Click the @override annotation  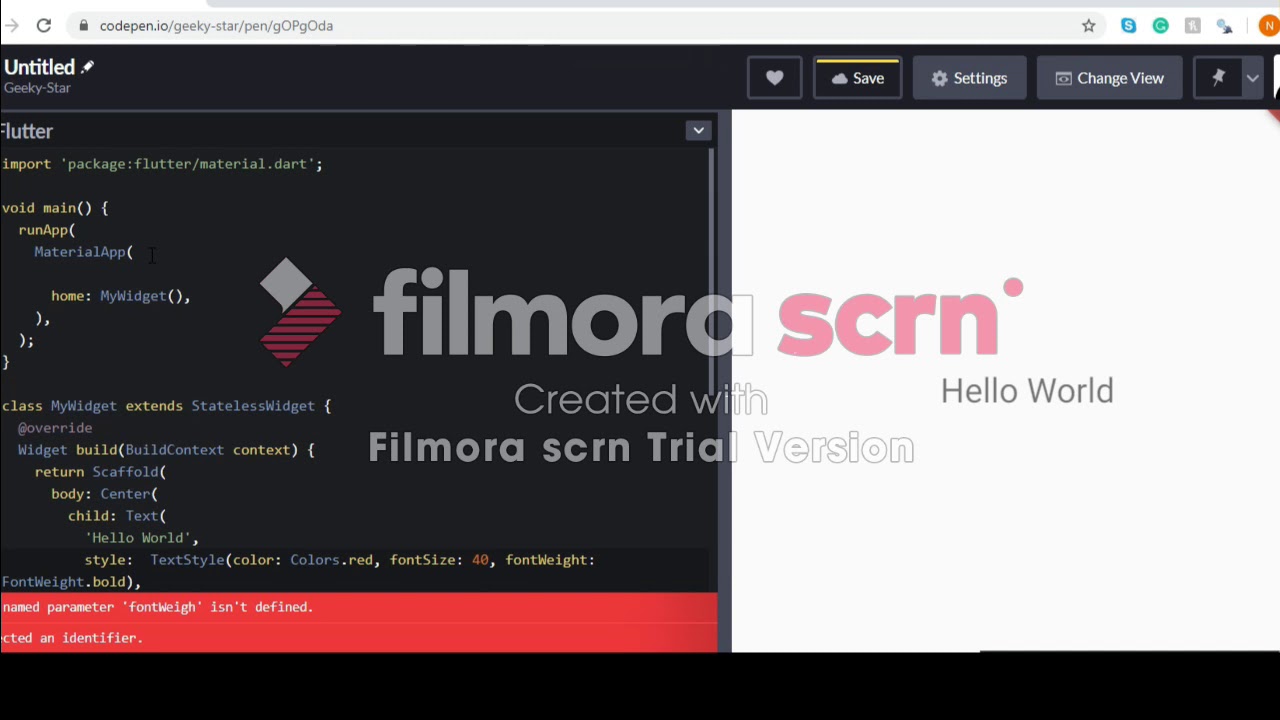point(55,428)
